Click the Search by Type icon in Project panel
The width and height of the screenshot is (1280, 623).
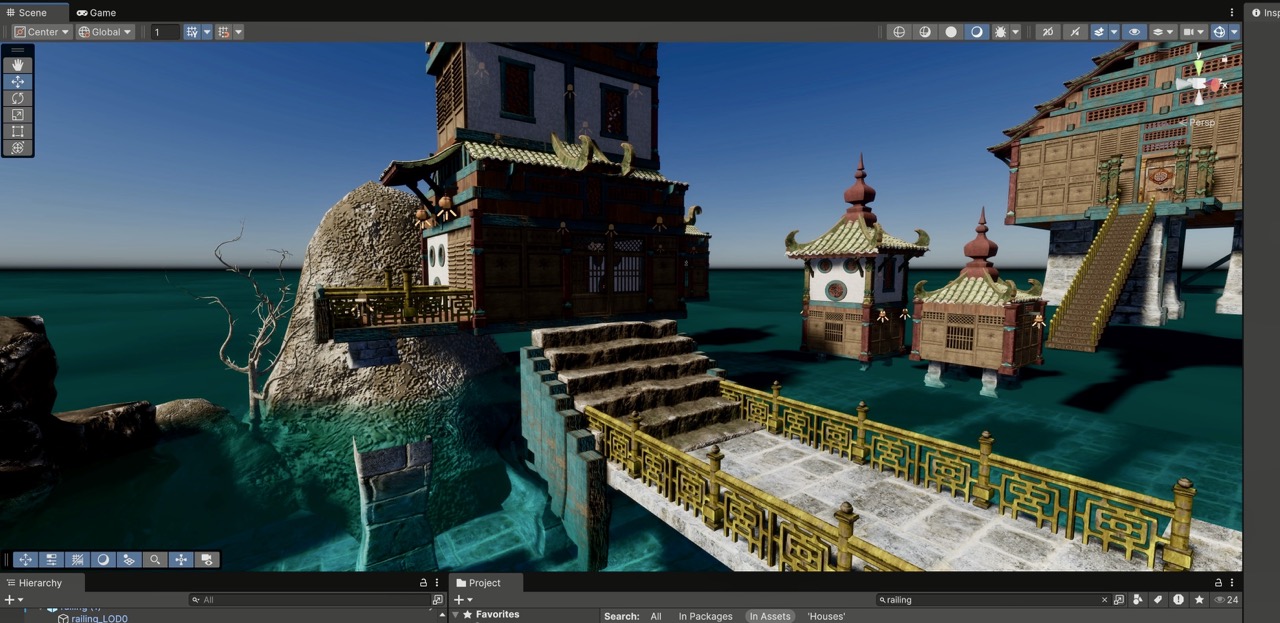click(x=1138, y=600)
